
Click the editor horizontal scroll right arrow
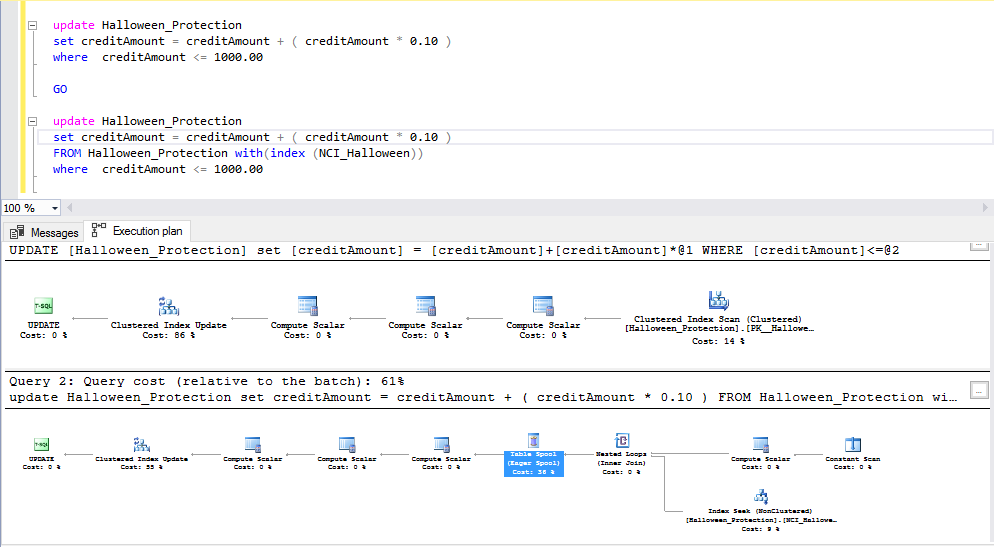pos(985,207)
